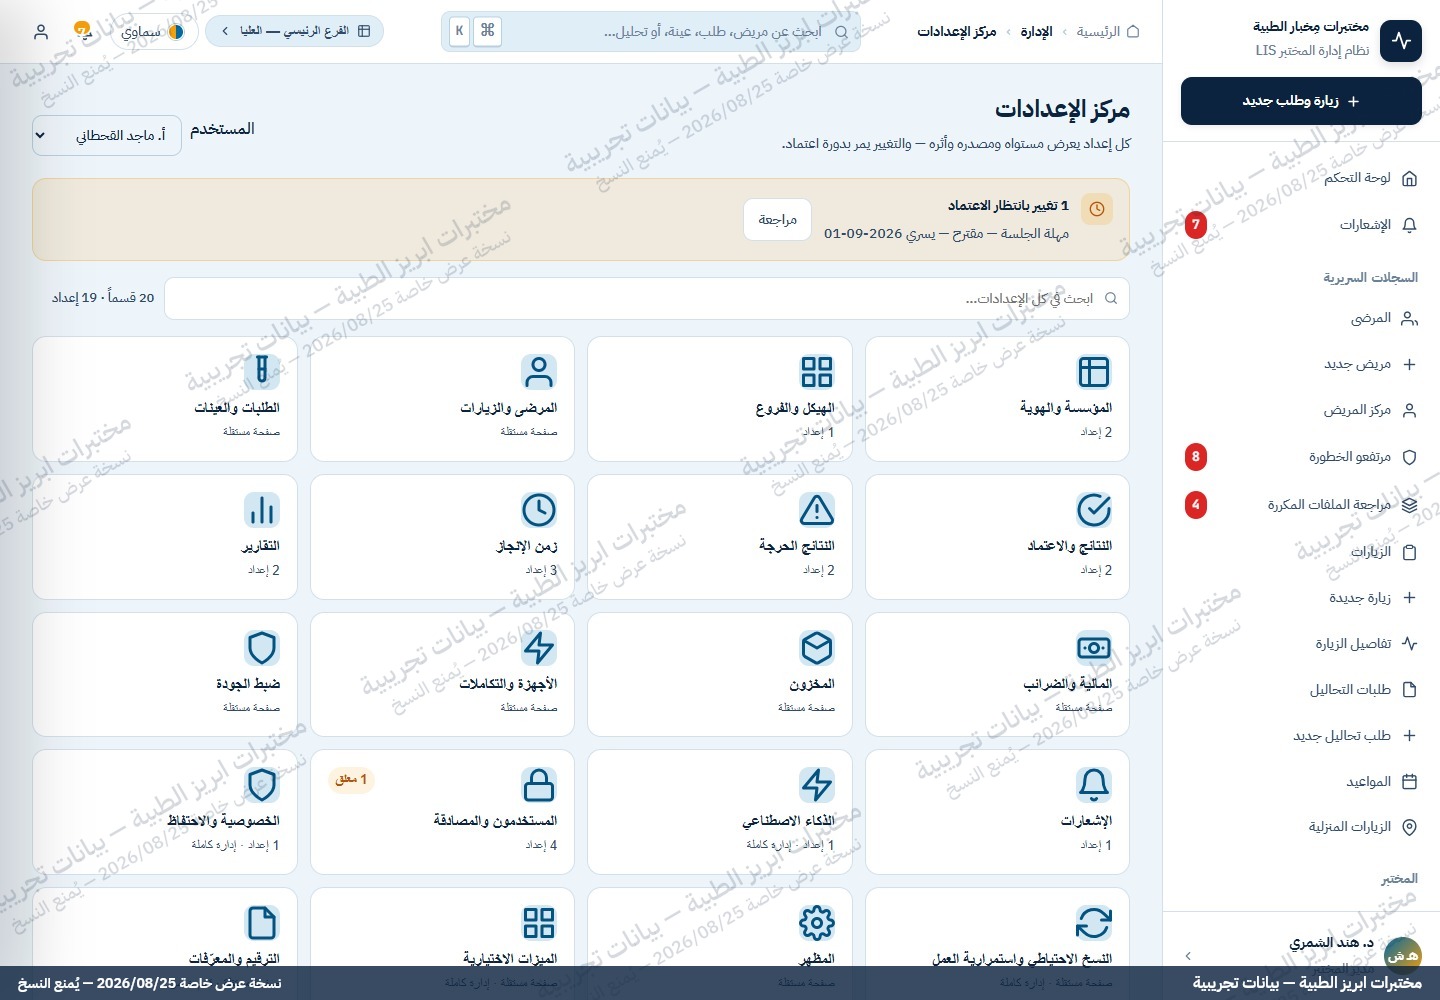The width and height of the screenshot is (1440, 1000).
Task: Open the ضبط الجودة settings card
Action: (x=165, y=675)
